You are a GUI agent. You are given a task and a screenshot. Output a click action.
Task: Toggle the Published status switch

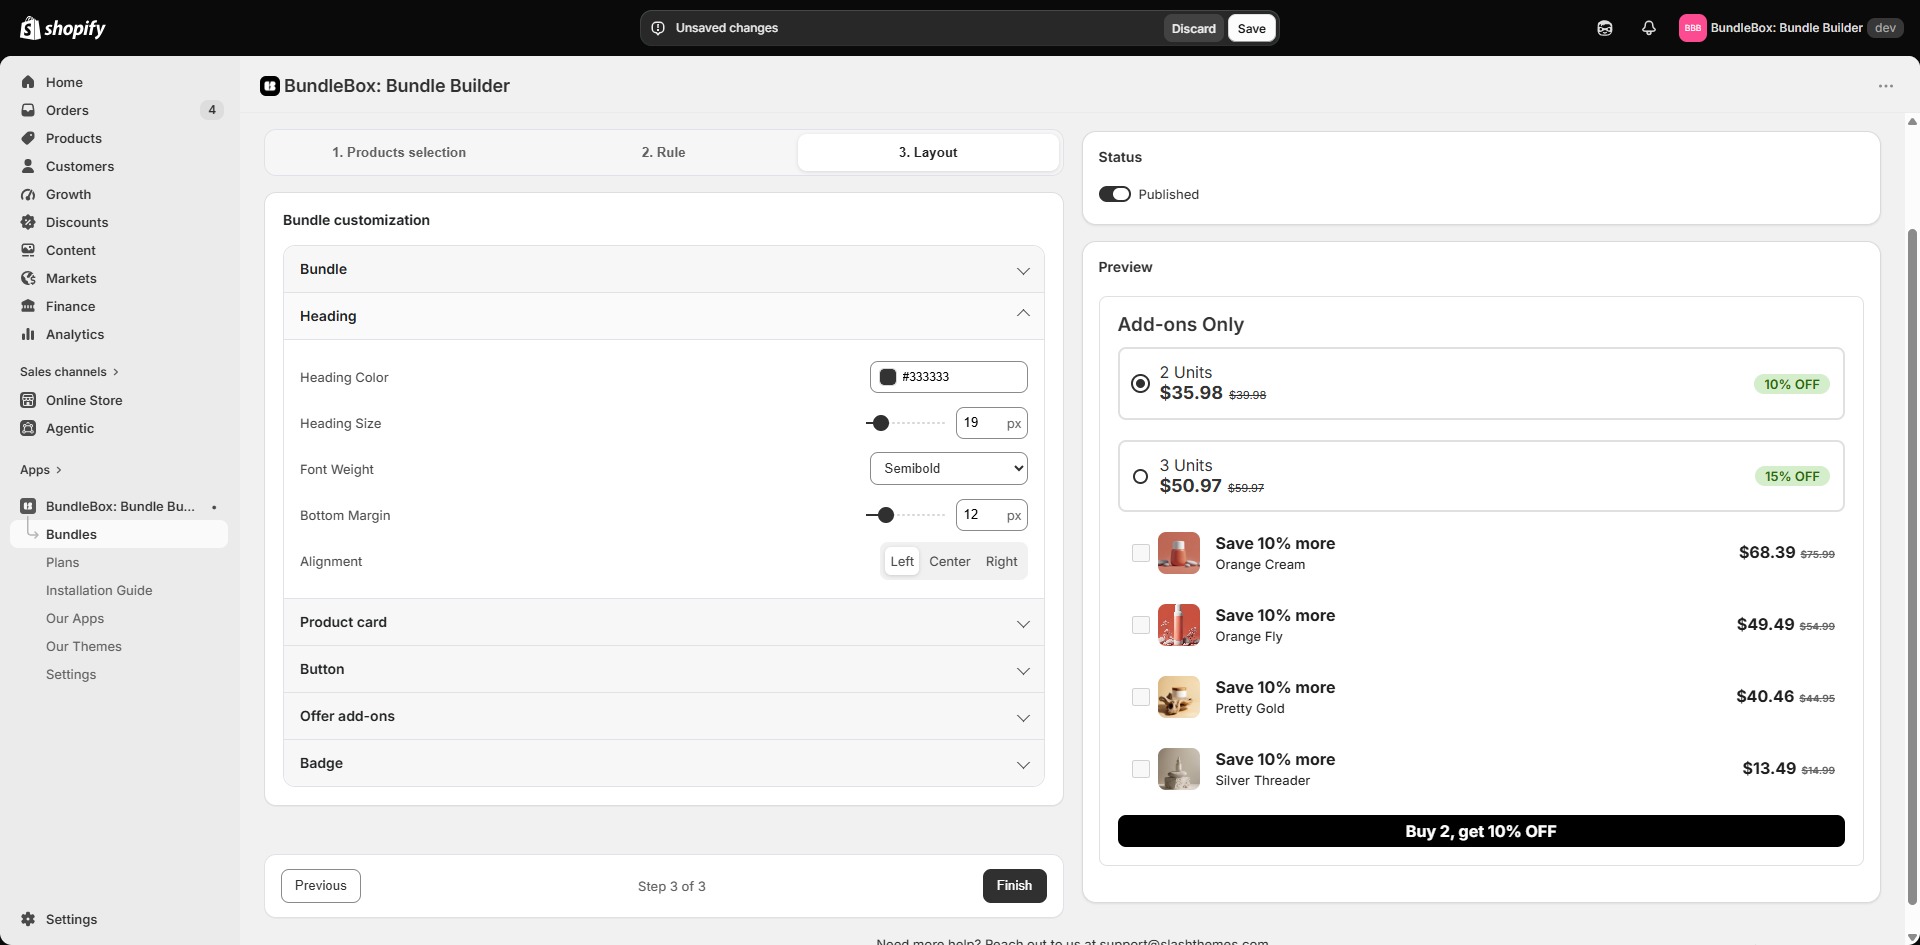point(1115,194)
